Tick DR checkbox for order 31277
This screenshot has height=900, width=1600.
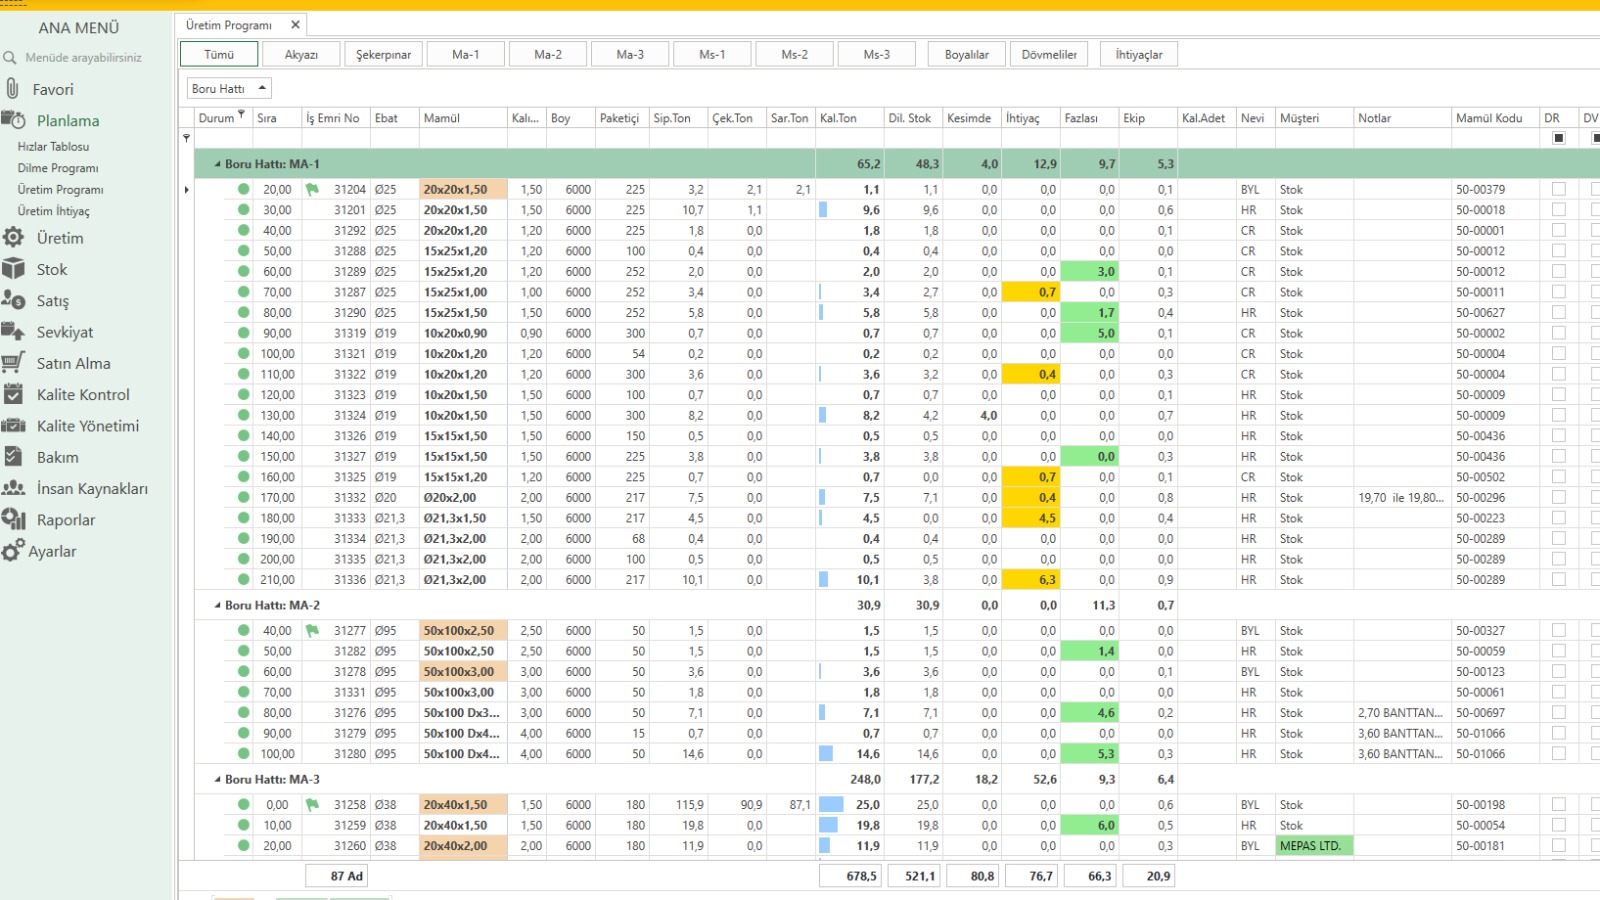(1558, 631)
